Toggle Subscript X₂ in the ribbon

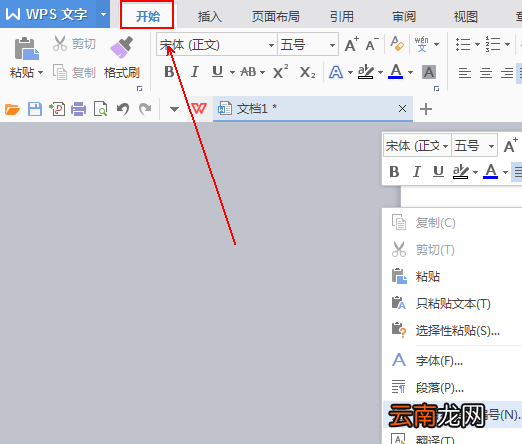coord(307,72)
